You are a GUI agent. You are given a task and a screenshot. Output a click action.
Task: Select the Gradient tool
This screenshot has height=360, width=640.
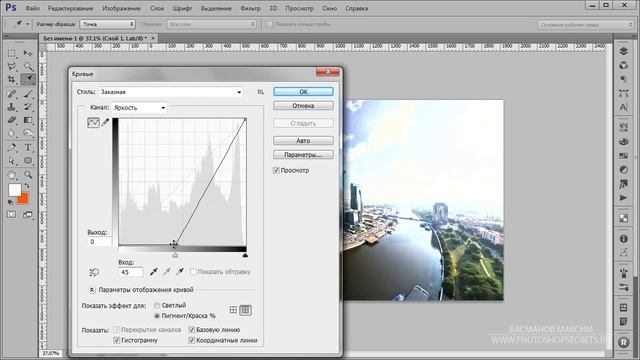[x=28, y=120]
